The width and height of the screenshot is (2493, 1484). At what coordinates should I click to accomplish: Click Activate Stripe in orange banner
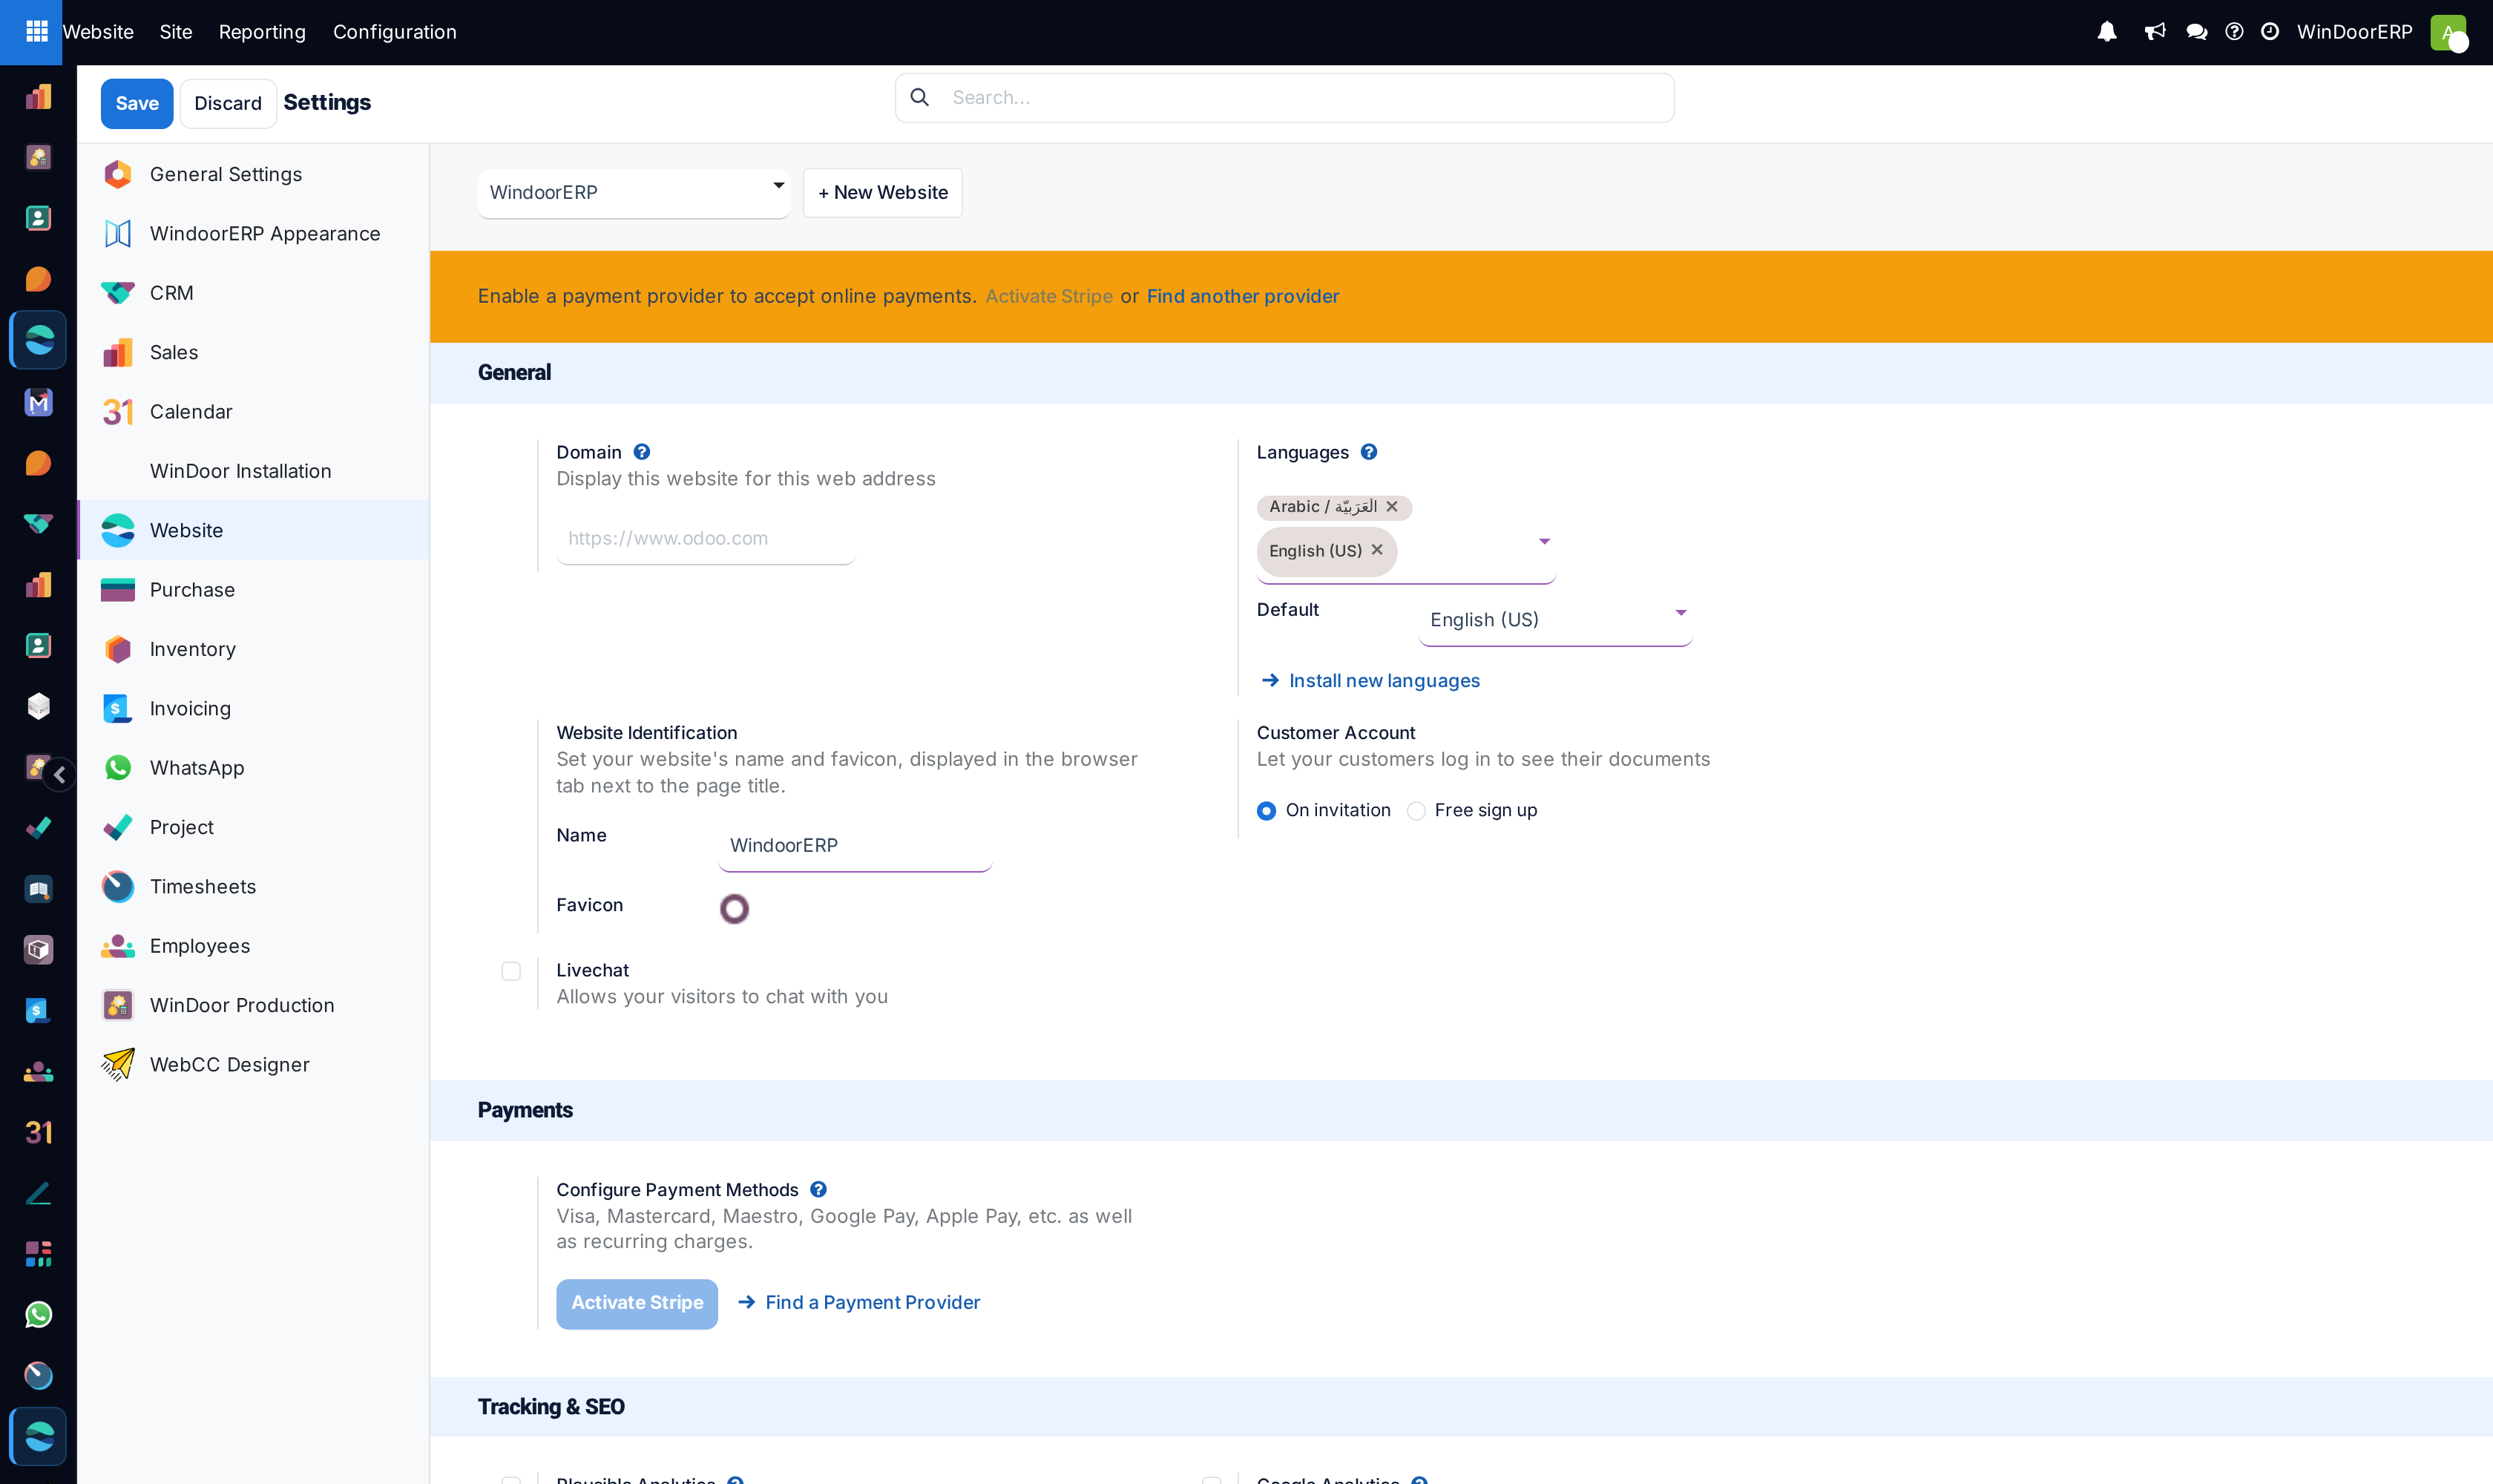pos(1048,296)
